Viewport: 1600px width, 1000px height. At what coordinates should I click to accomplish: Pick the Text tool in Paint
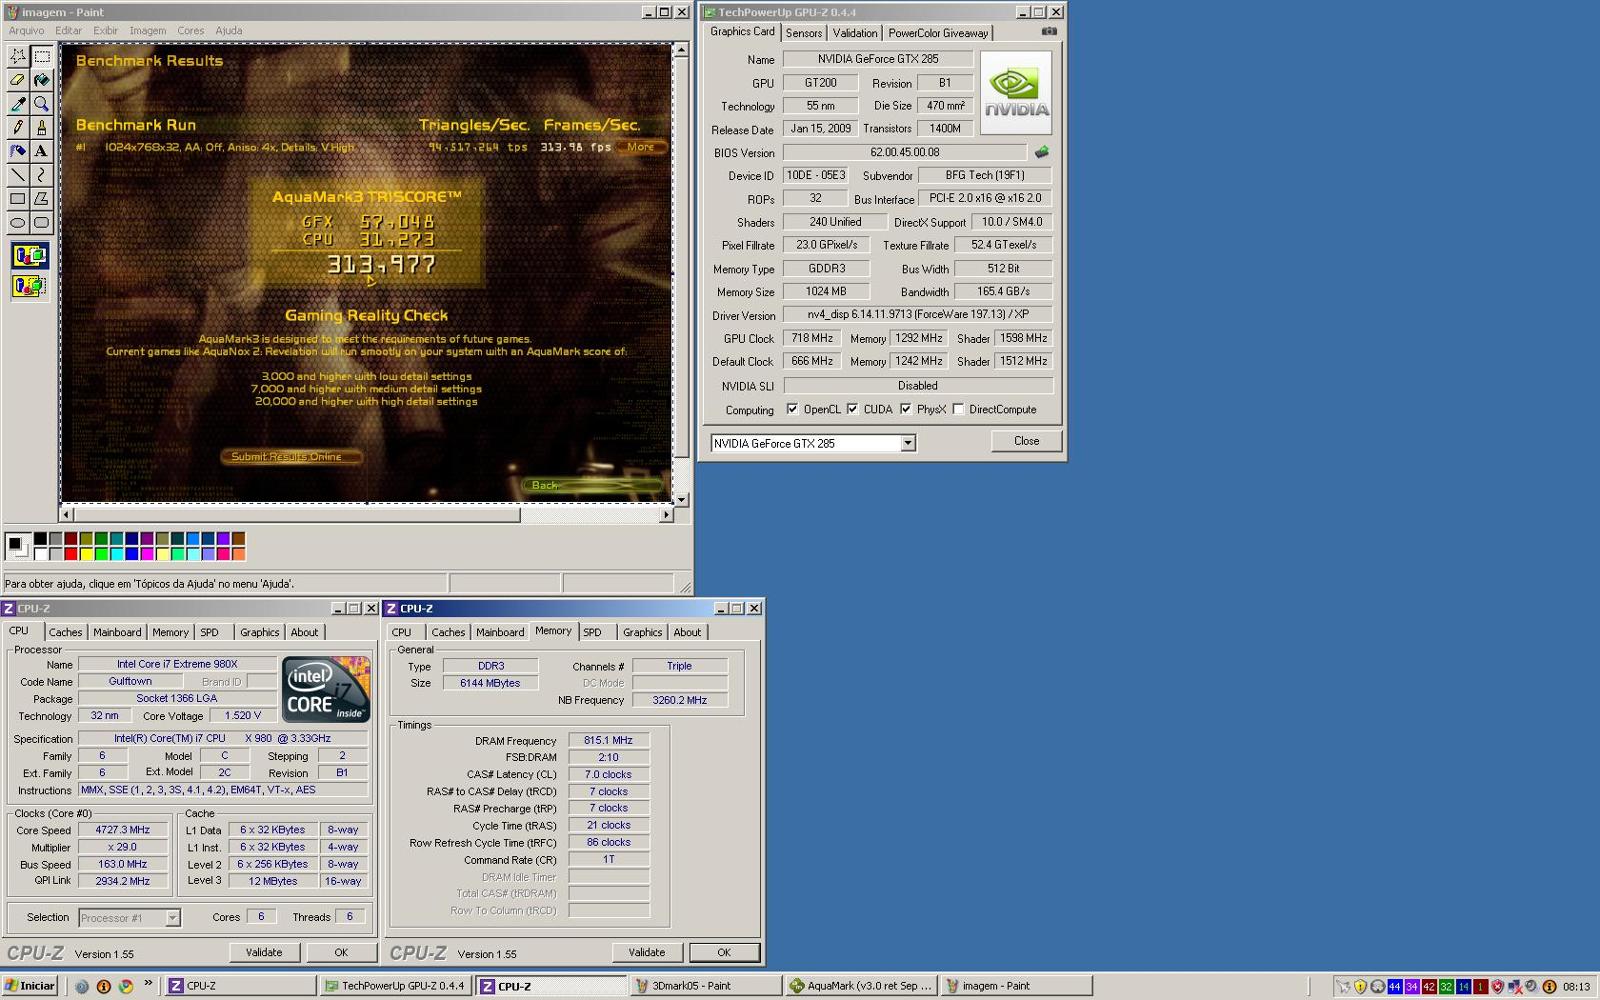pyautogui.click(x=41, y=151)
